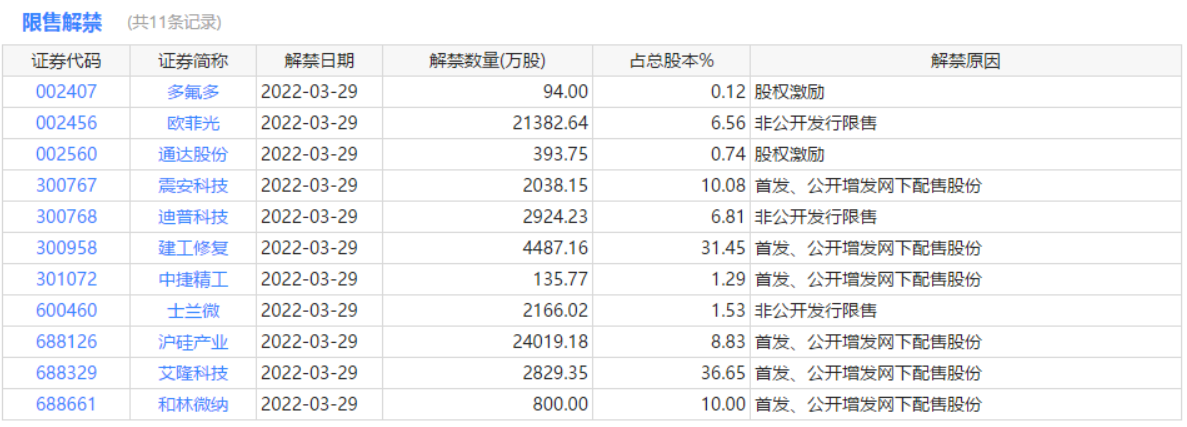Open stock code 002407 link
This screenshot has width=1187, height=427.
tap(66, 93)
